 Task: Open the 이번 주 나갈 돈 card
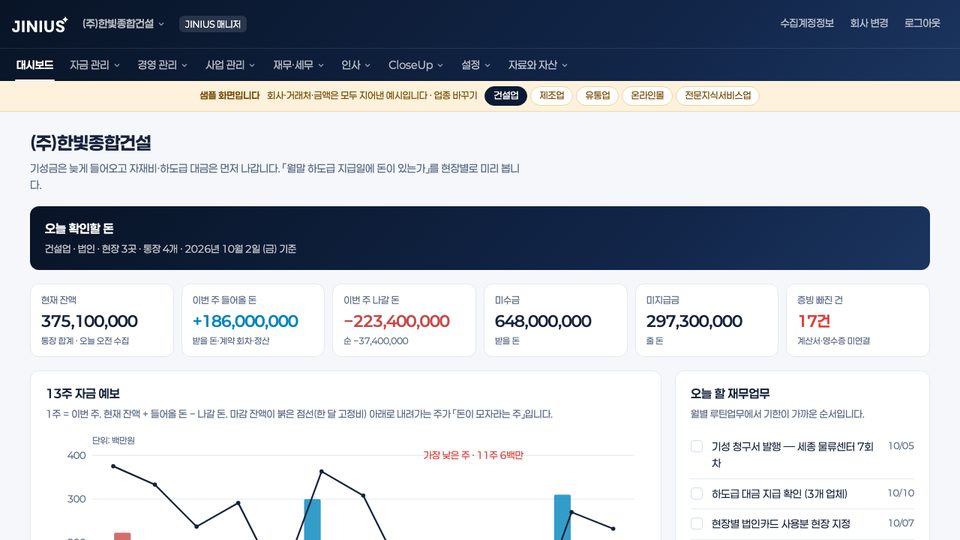[x=404, y=320]
